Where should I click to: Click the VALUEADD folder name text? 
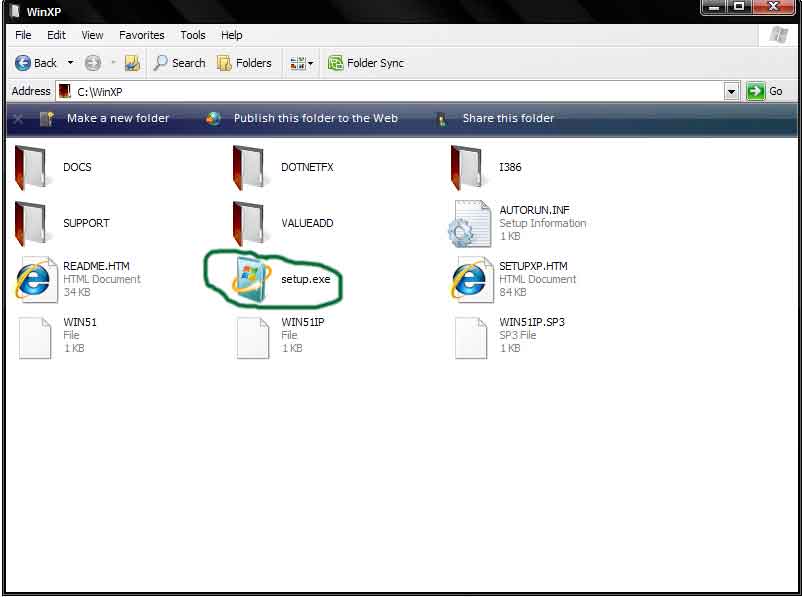(x=307, y=223)
